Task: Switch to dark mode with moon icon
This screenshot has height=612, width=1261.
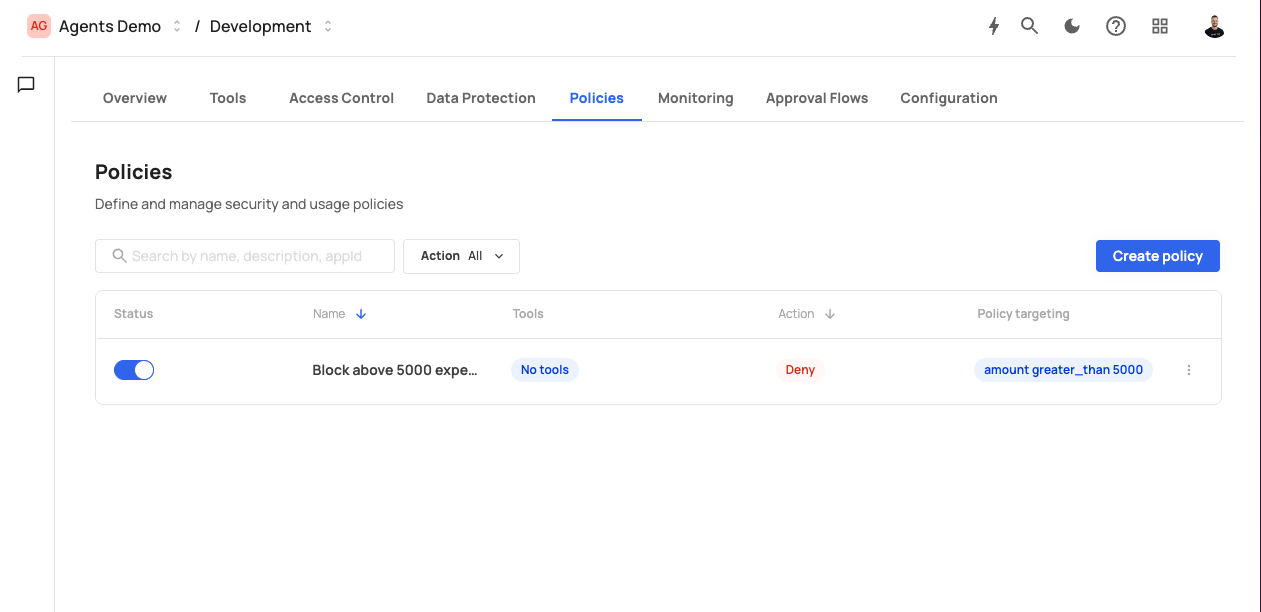Action: [x=1072, y=27]
